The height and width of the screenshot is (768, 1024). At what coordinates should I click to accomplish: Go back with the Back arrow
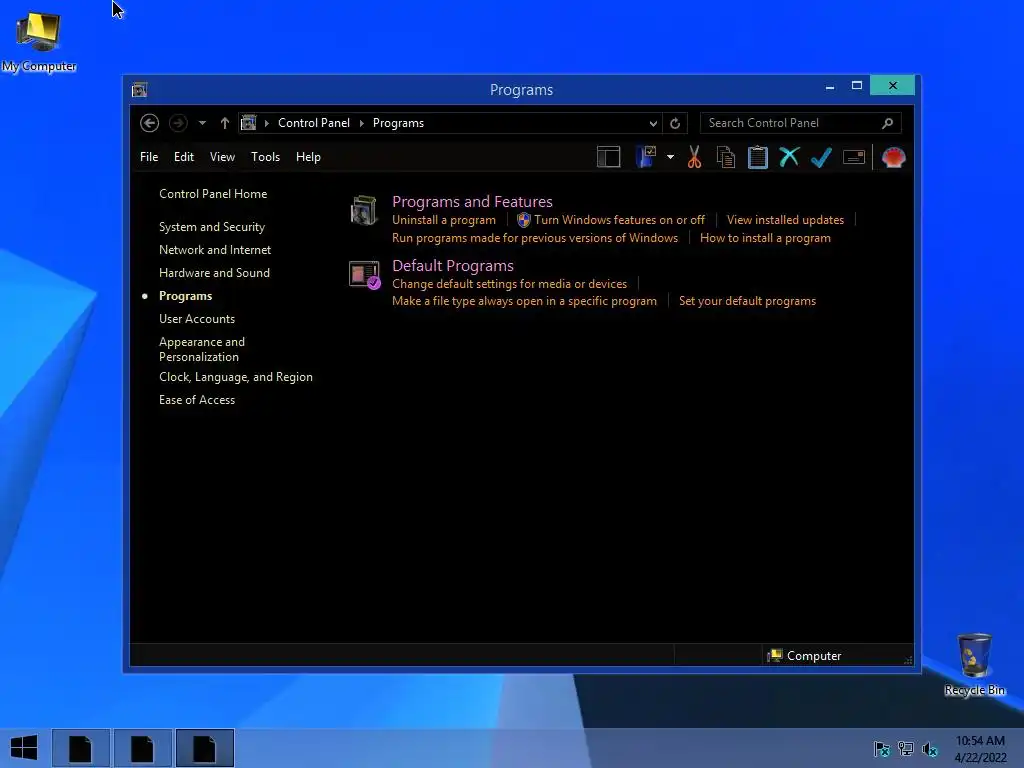(x=150, y=123)
